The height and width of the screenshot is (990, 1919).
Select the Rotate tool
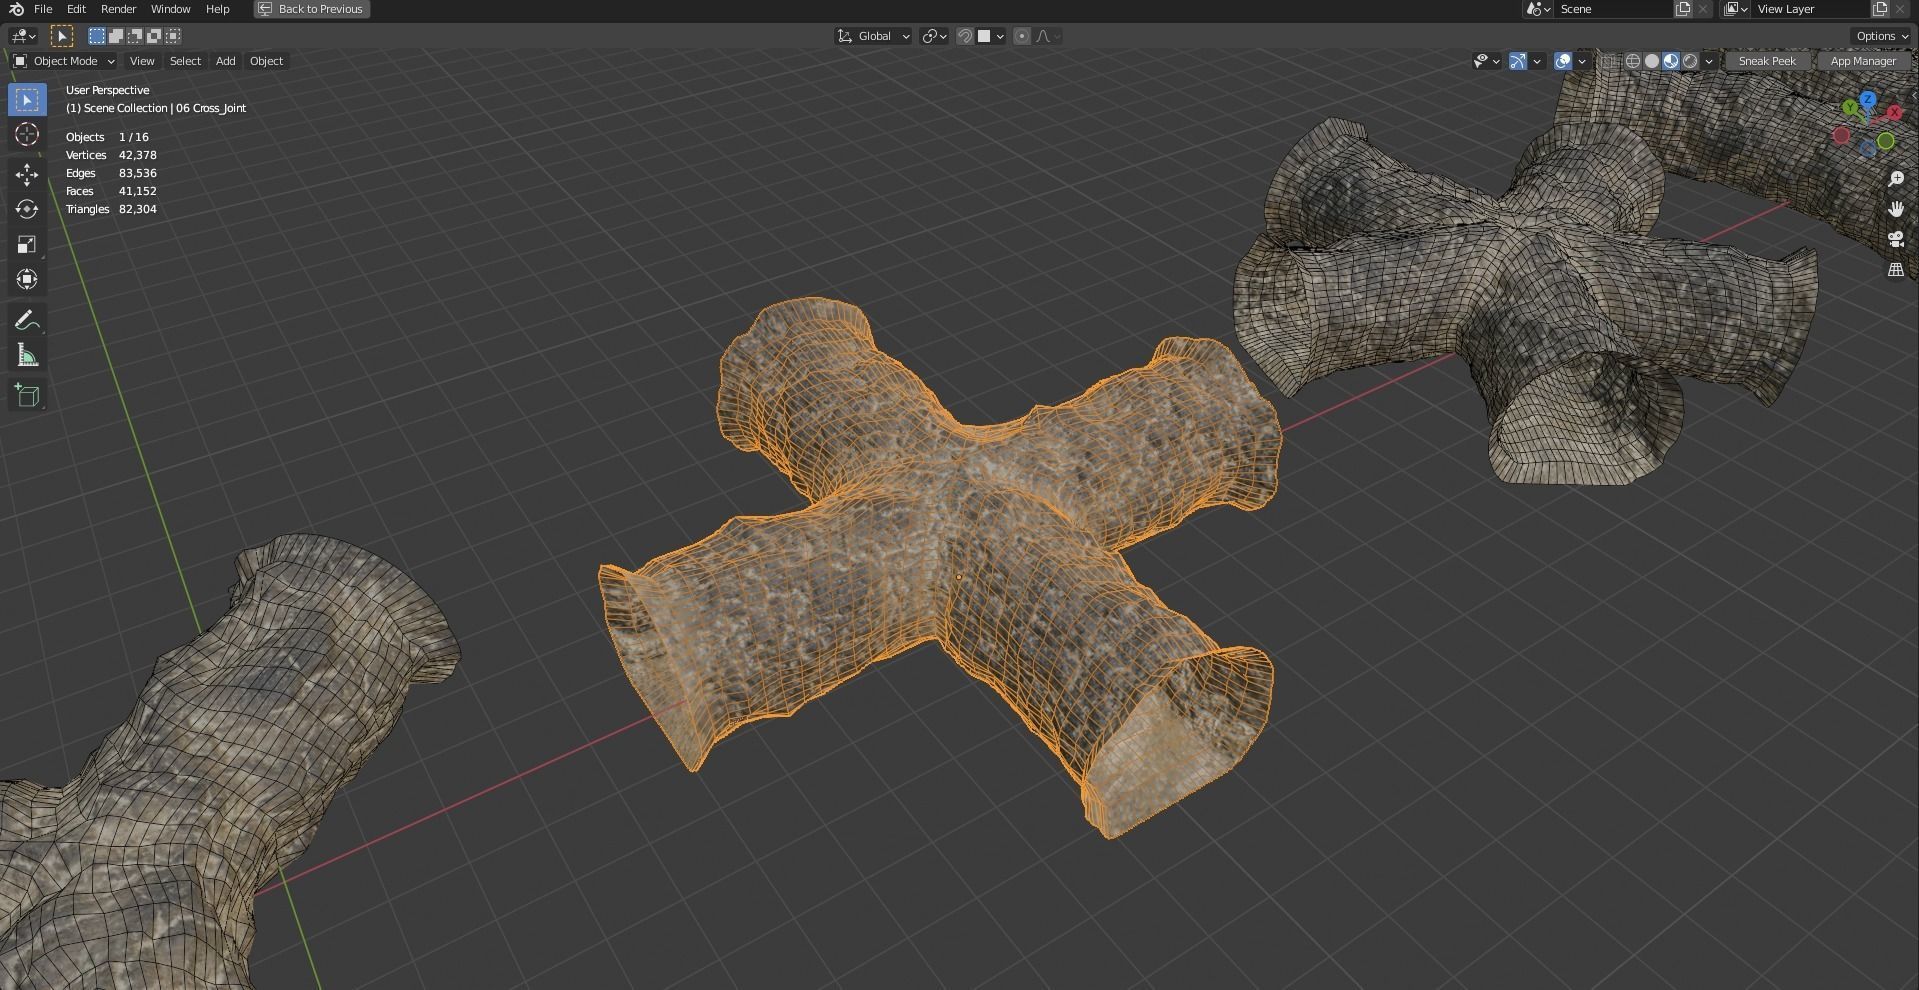coord(27,209)
